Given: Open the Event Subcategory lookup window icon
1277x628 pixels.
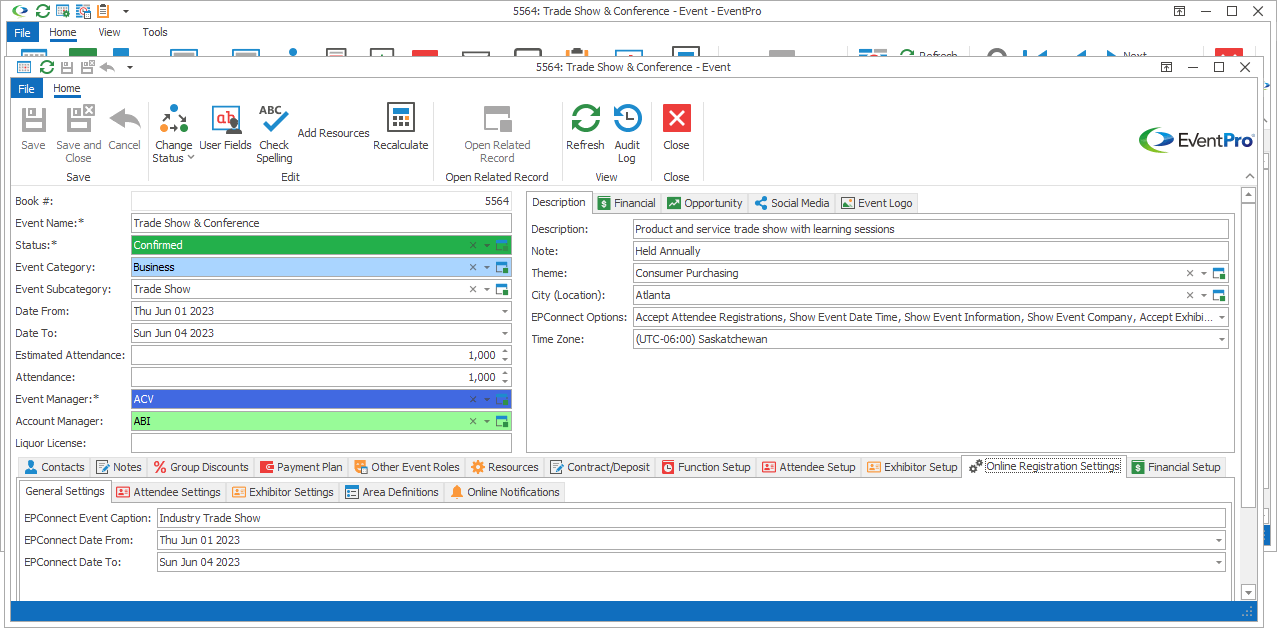Looking at the screenshot, I should point(502,289).
